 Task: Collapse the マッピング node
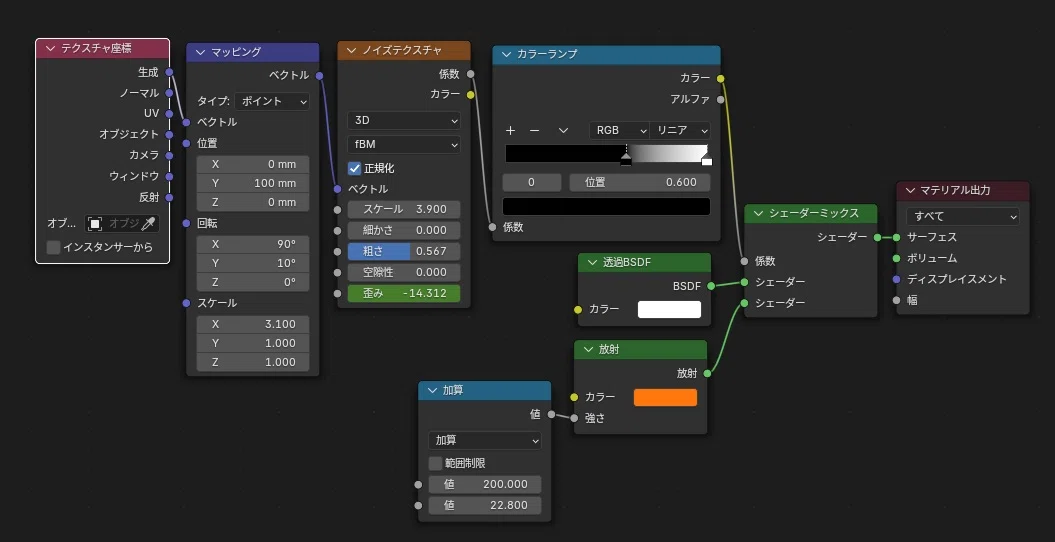(x=200, y=52)
